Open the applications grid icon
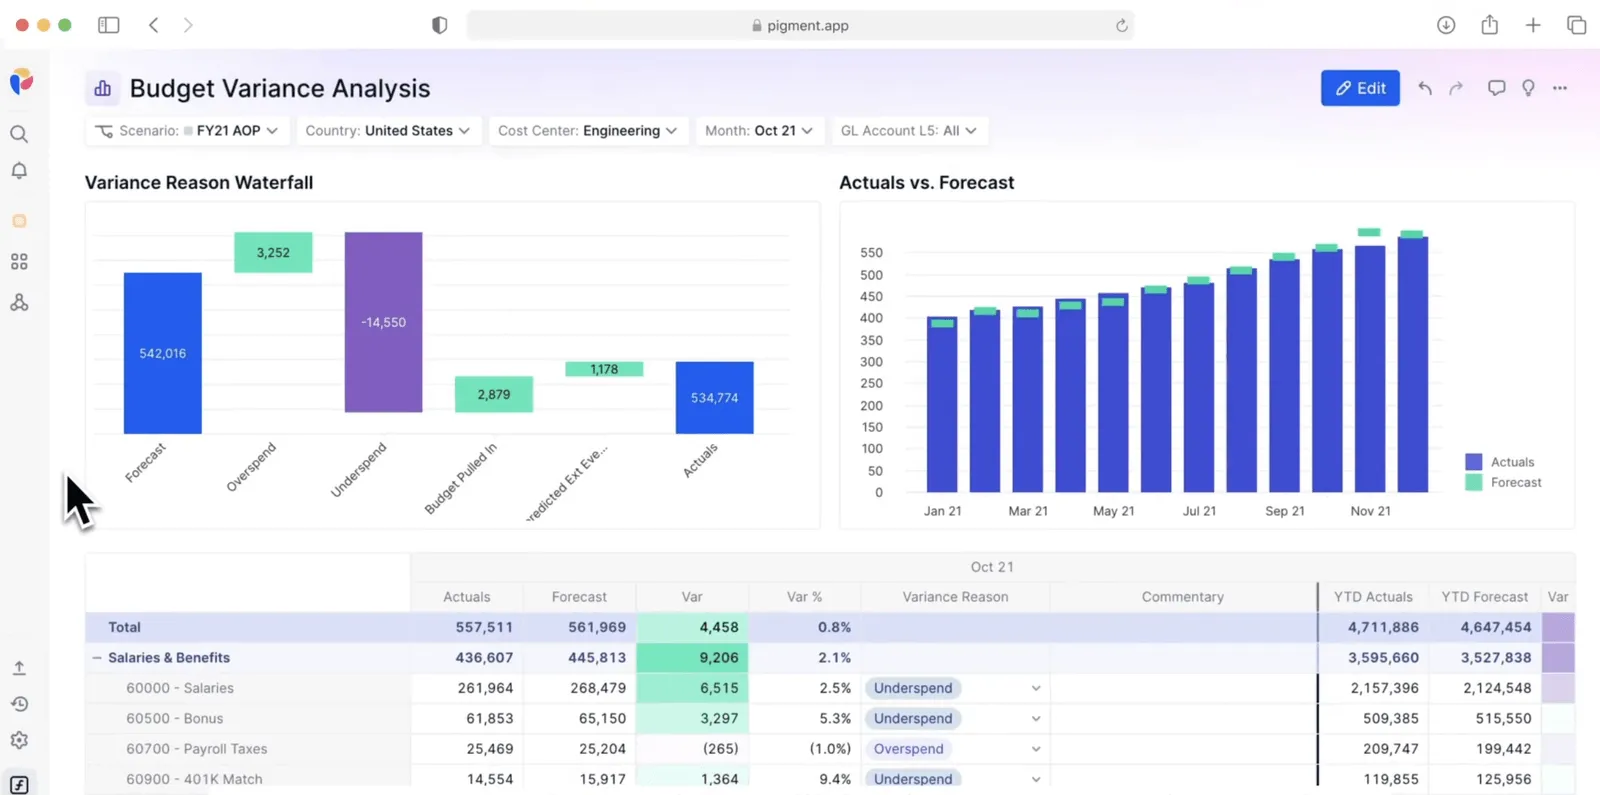This screenshot has height=795, width=1600. pyautogui.click(x=19, y=262)
